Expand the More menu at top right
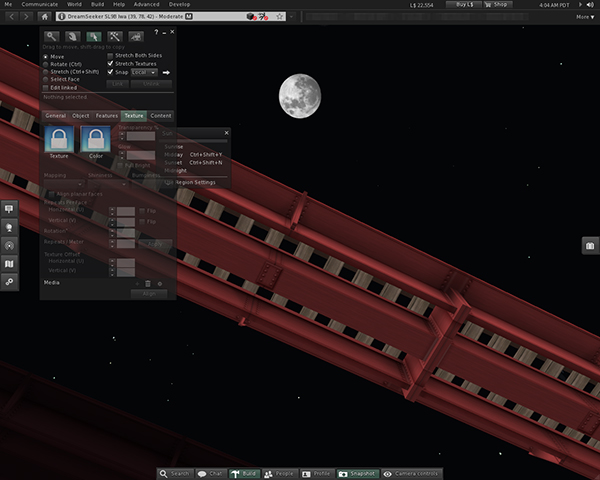The image size is (600, 480). click(585, 17)
